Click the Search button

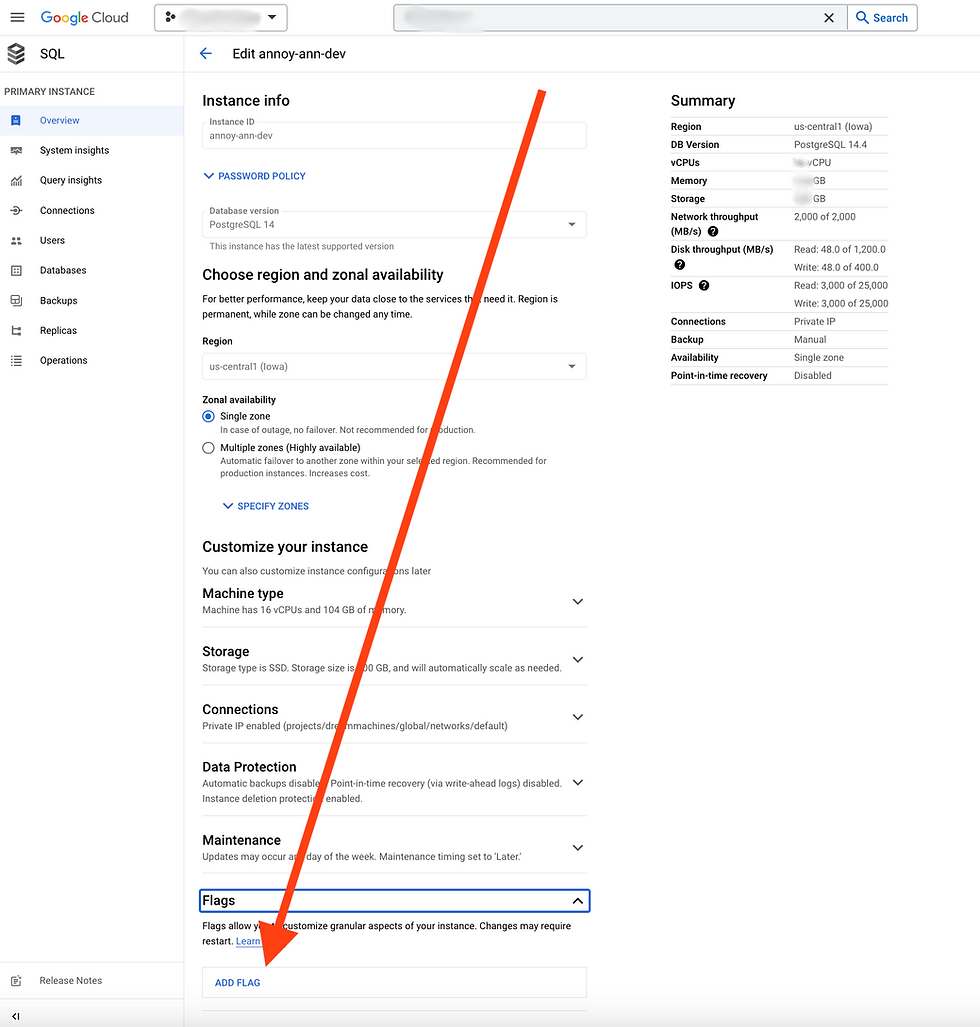(x=882, y=18)
